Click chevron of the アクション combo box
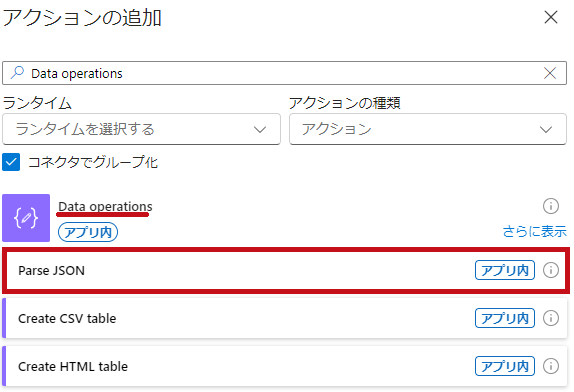574x392 pixels. tap(546, 130)
